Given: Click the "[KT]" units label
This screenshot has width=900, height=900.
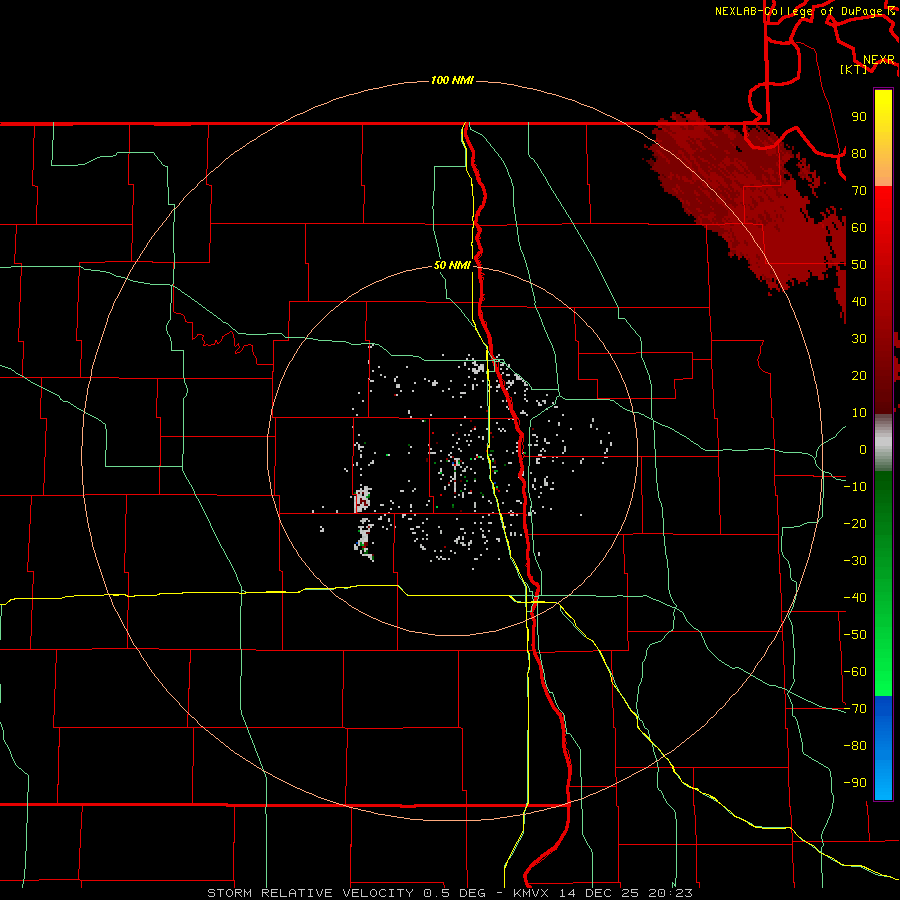Looking at the screenshot, I should (x=854, y=69).
